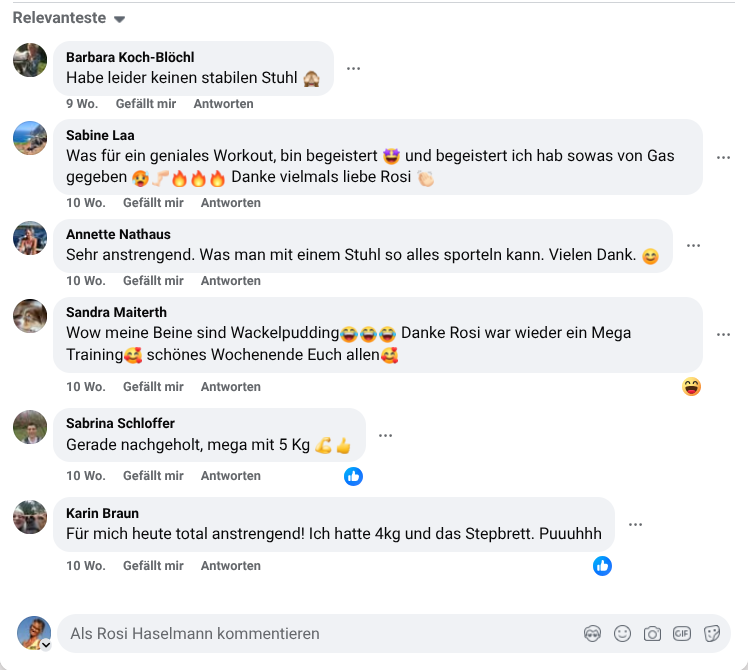Click the comment input field

tap(320, 633)
